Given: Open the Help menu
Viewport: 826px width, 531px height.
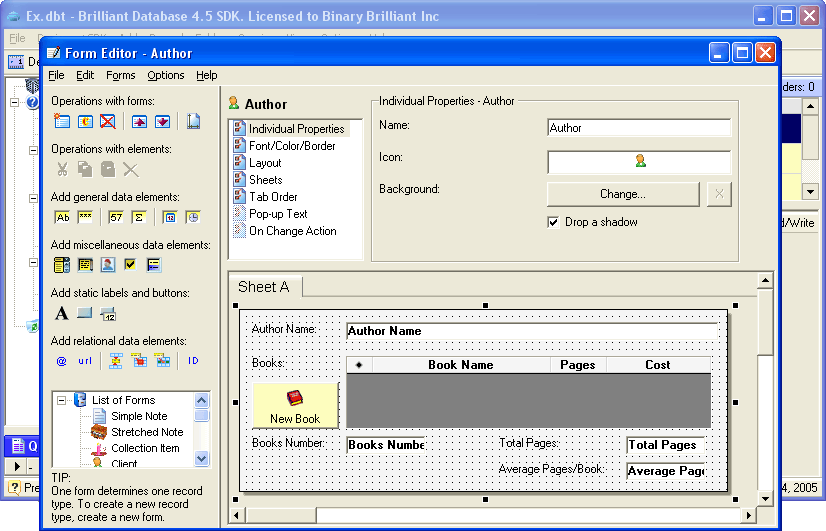Looking at the screenshot, I should [206, 75].
